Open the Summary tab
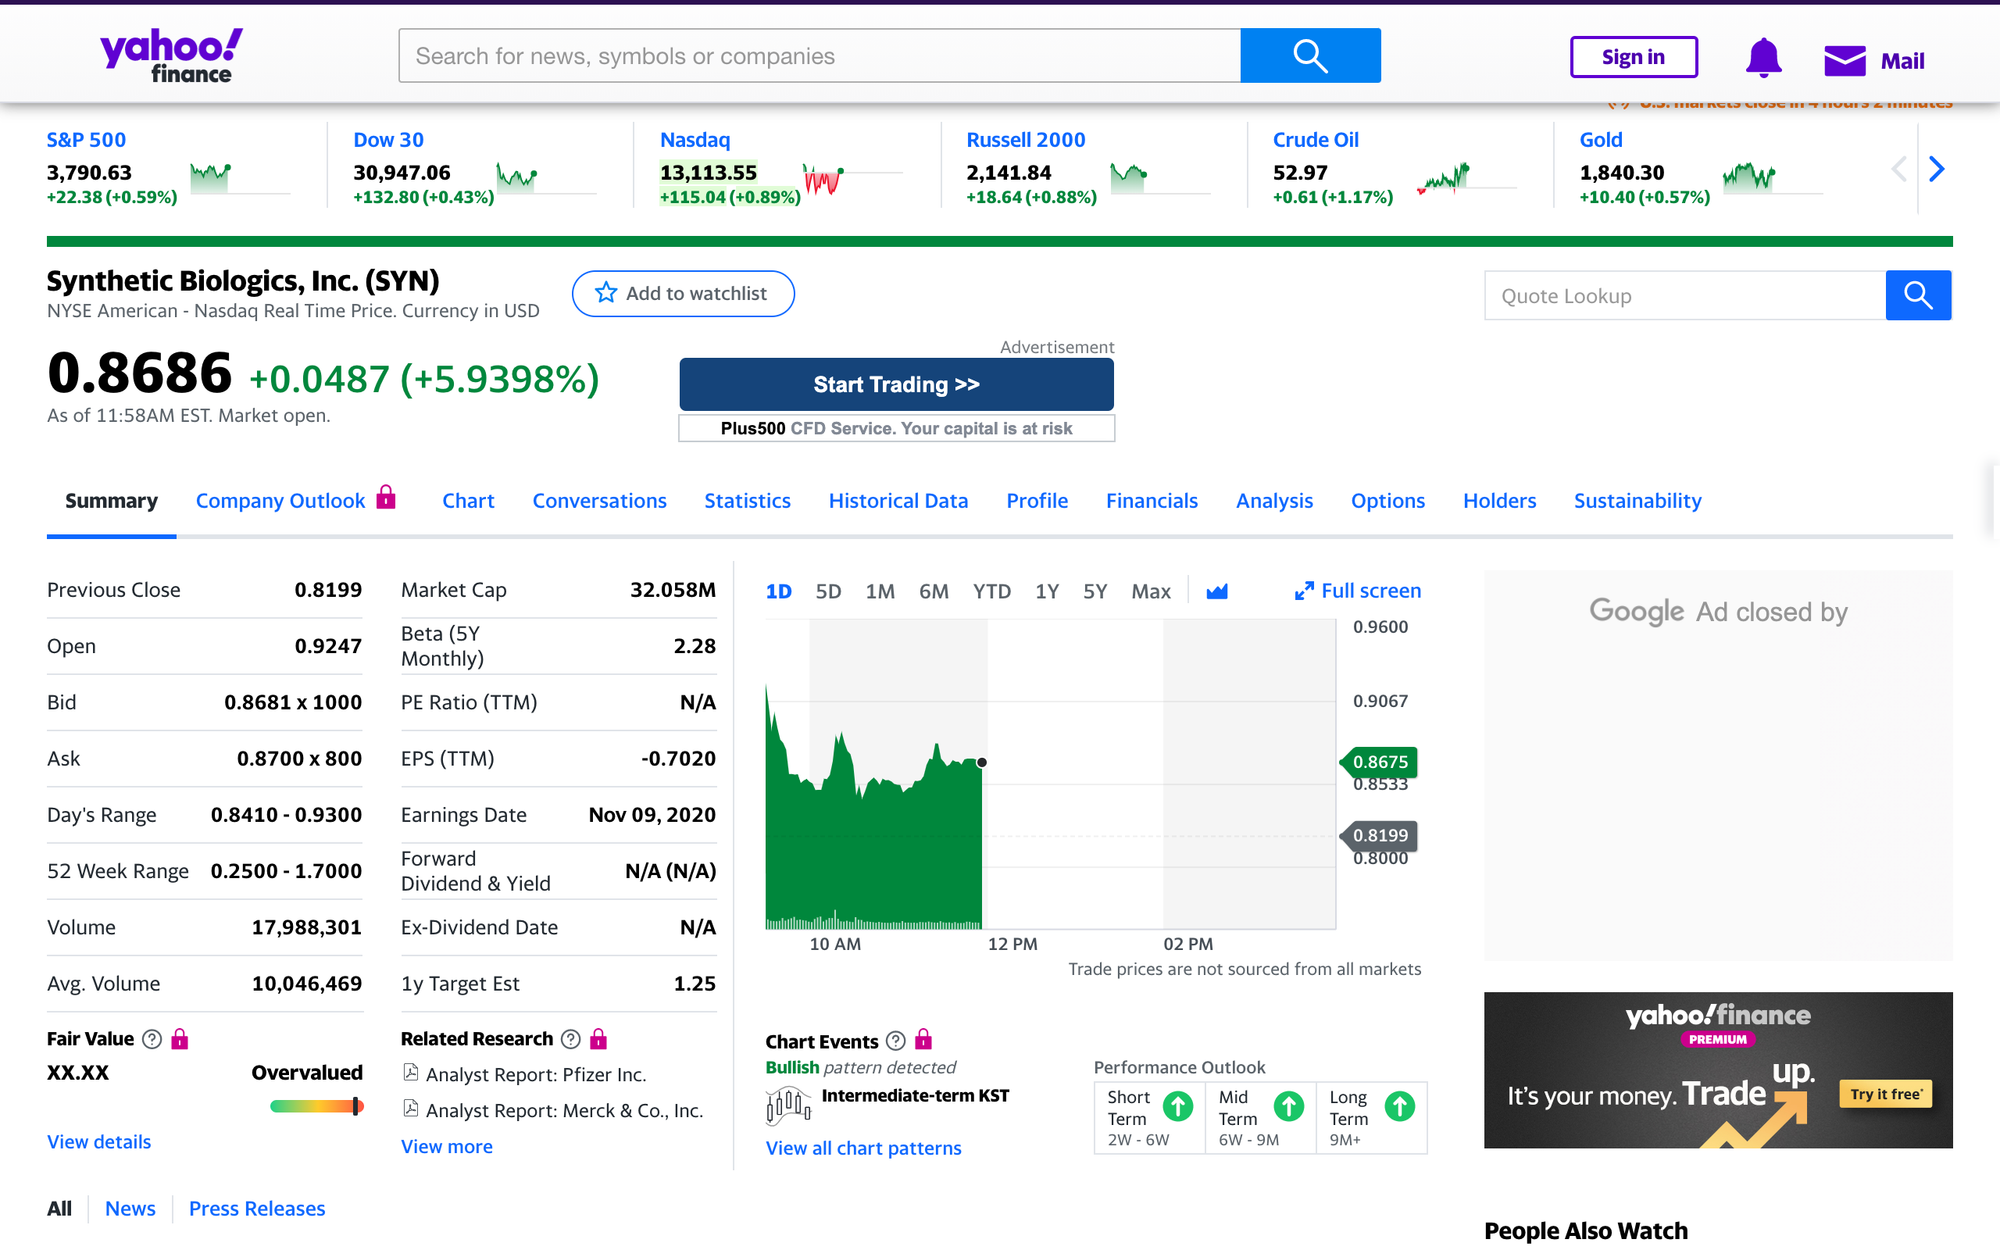Screen dimensions: 2000x1250 click(111, 501)
